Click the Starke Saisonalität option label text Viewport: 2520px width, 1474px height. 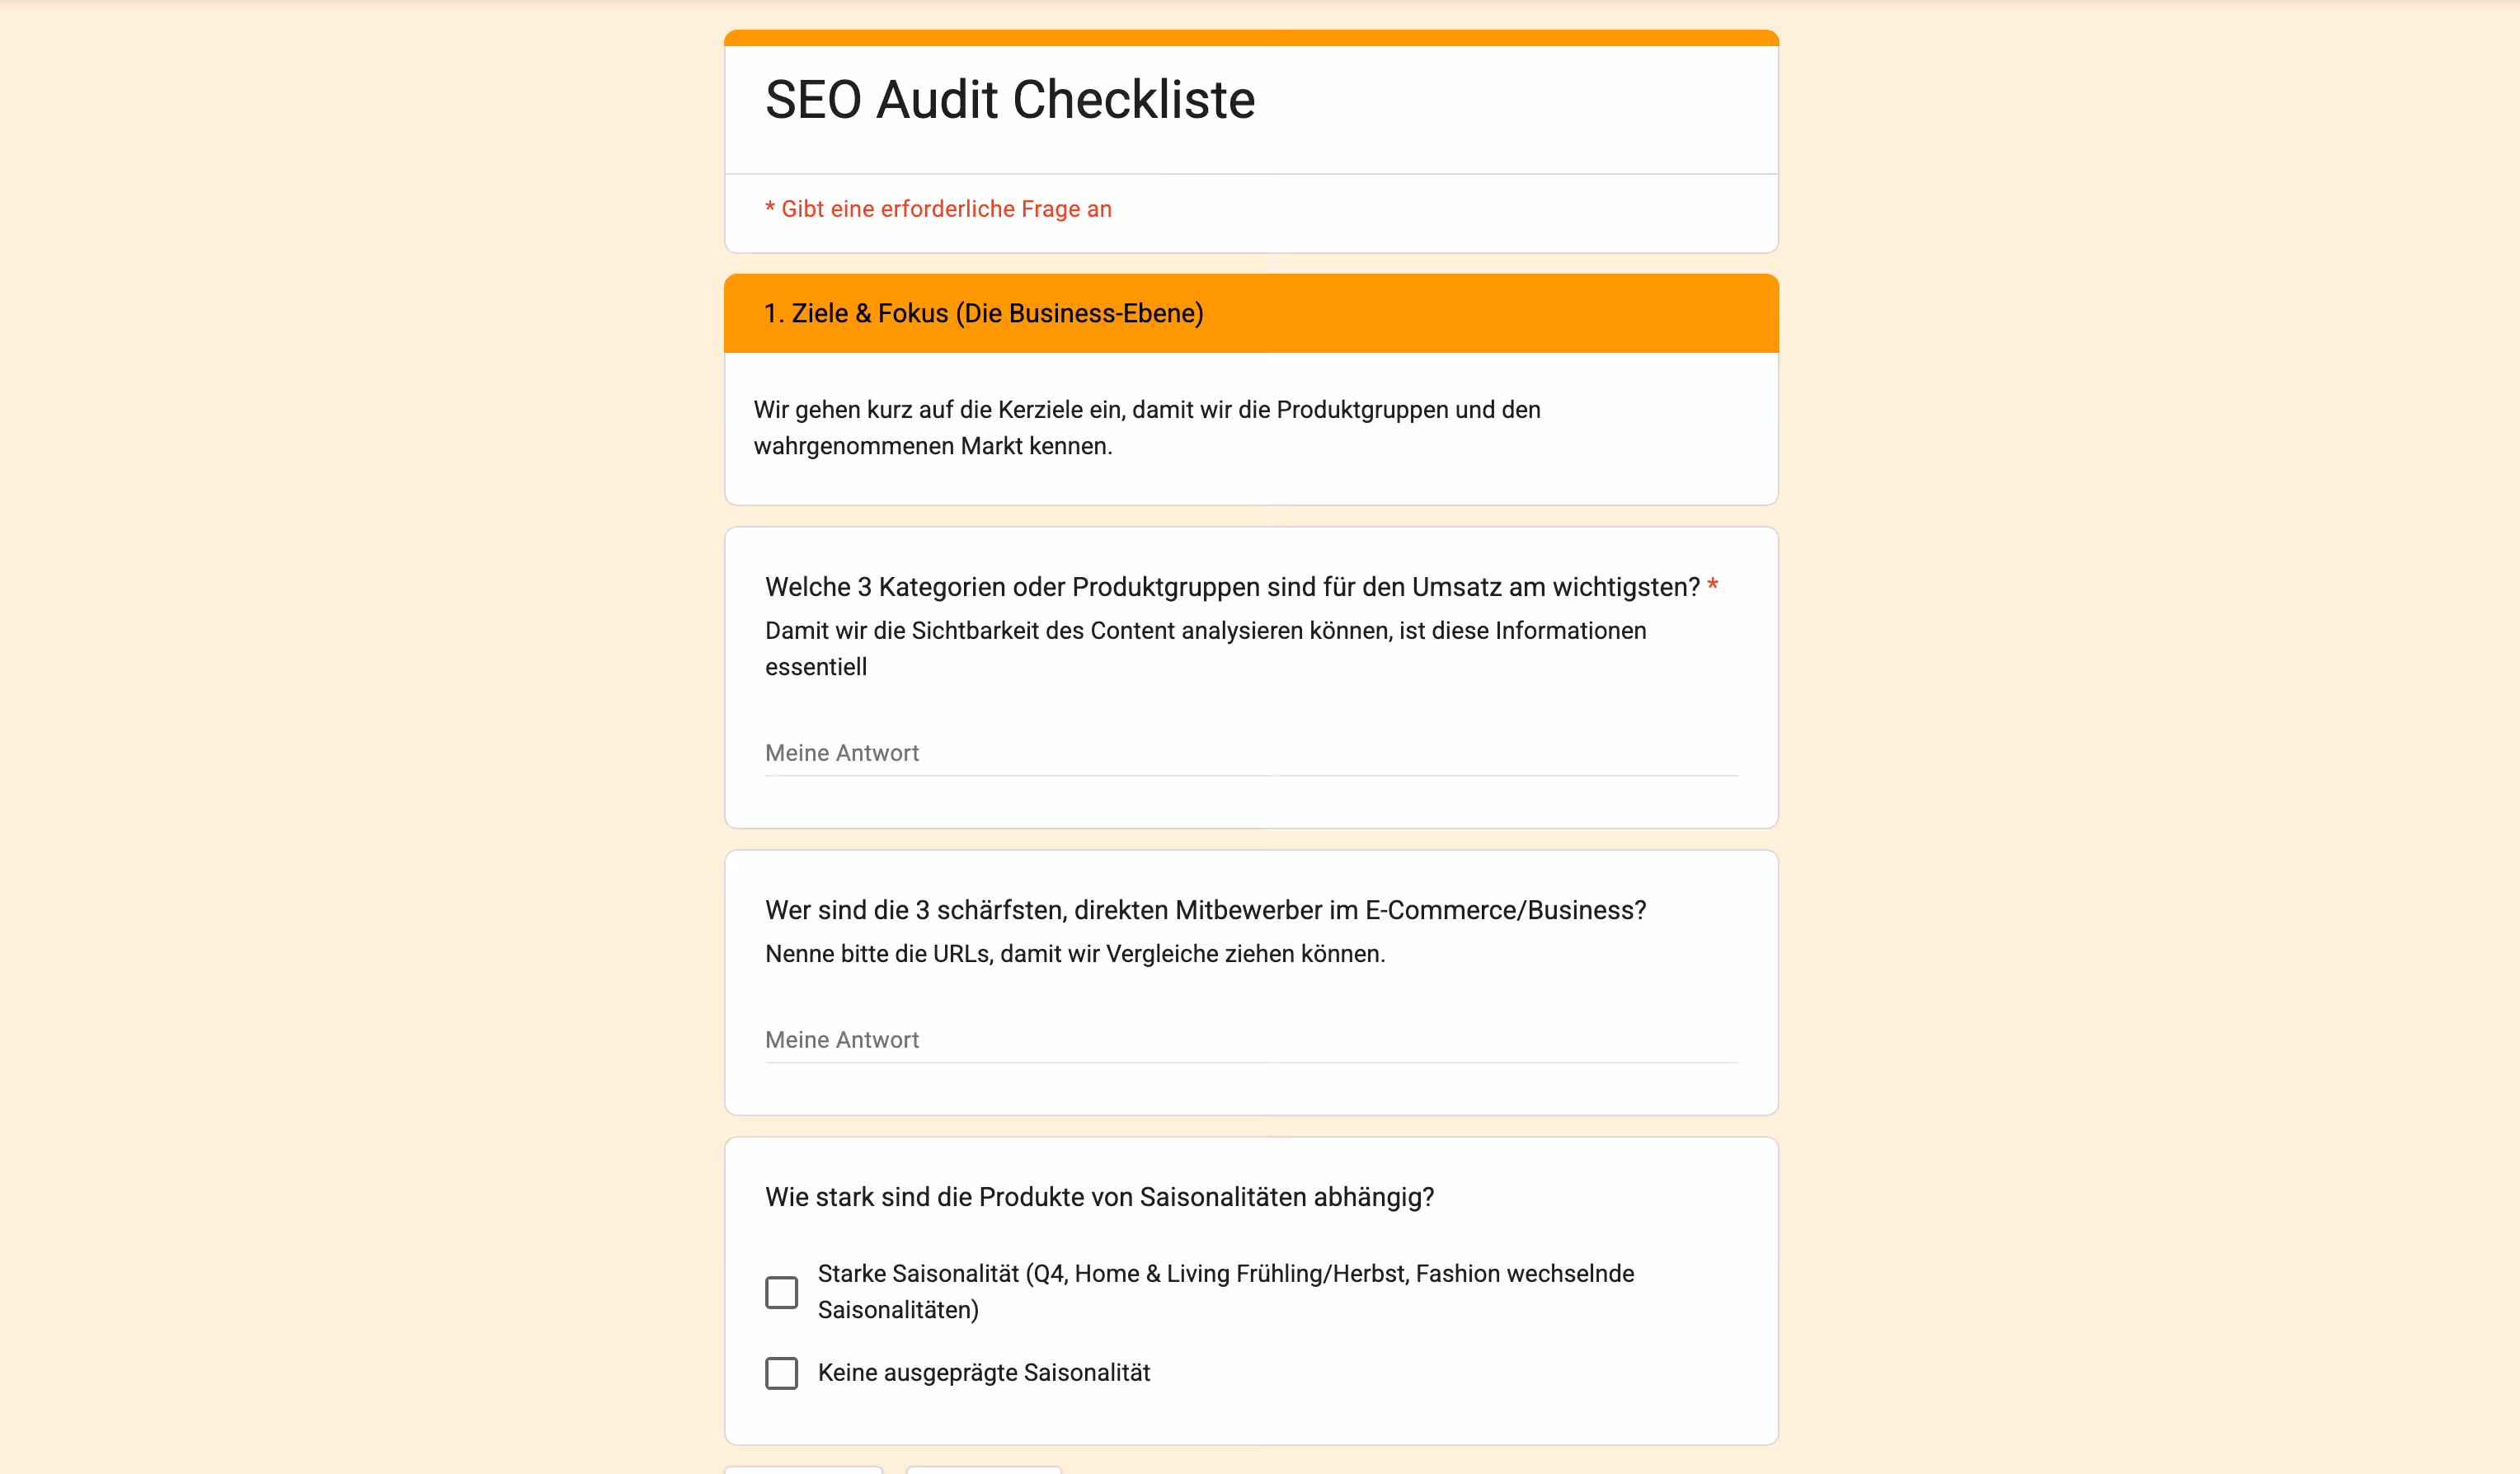coord(1226,1292)
